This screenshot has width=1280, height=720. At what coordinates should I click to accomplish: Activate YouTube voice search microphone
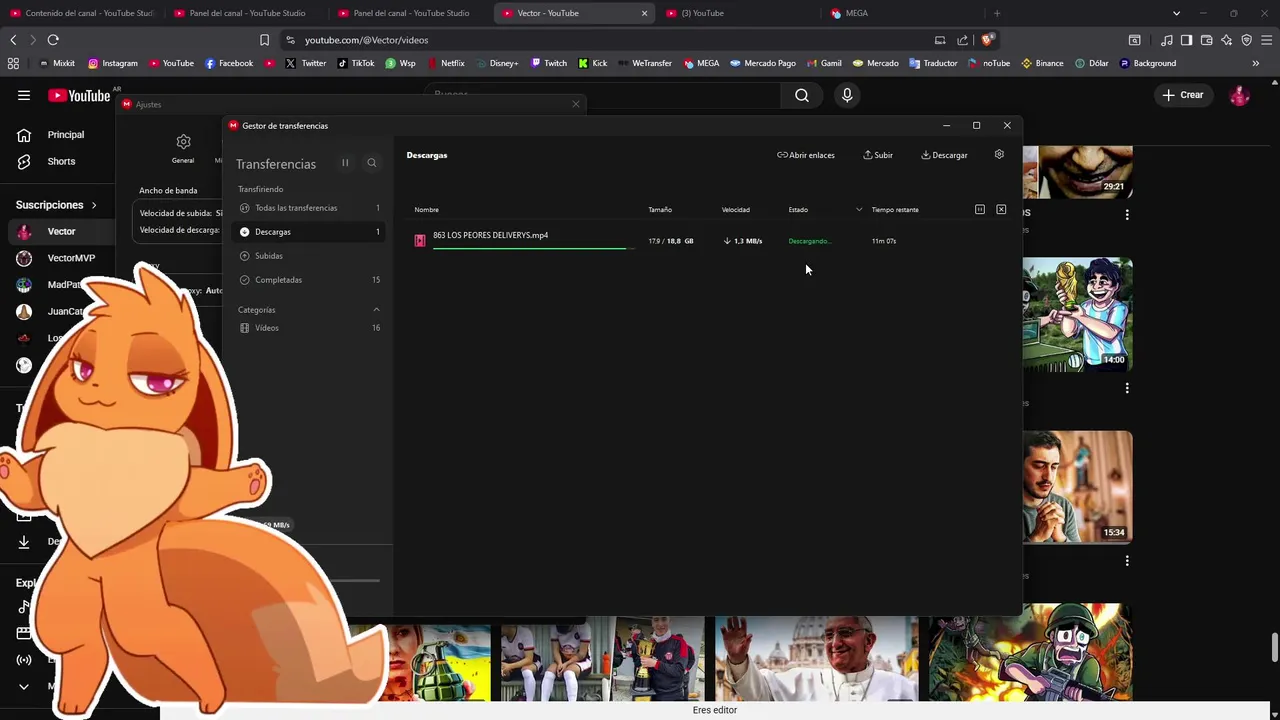click(x=847, y=95)
